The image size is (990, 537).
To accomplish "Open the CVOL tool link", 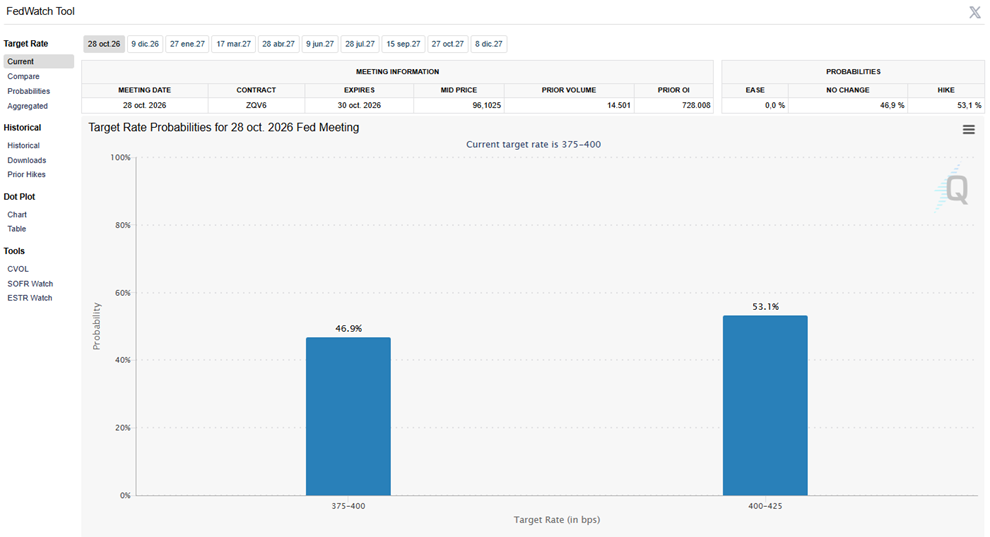I will coord(18,269).
